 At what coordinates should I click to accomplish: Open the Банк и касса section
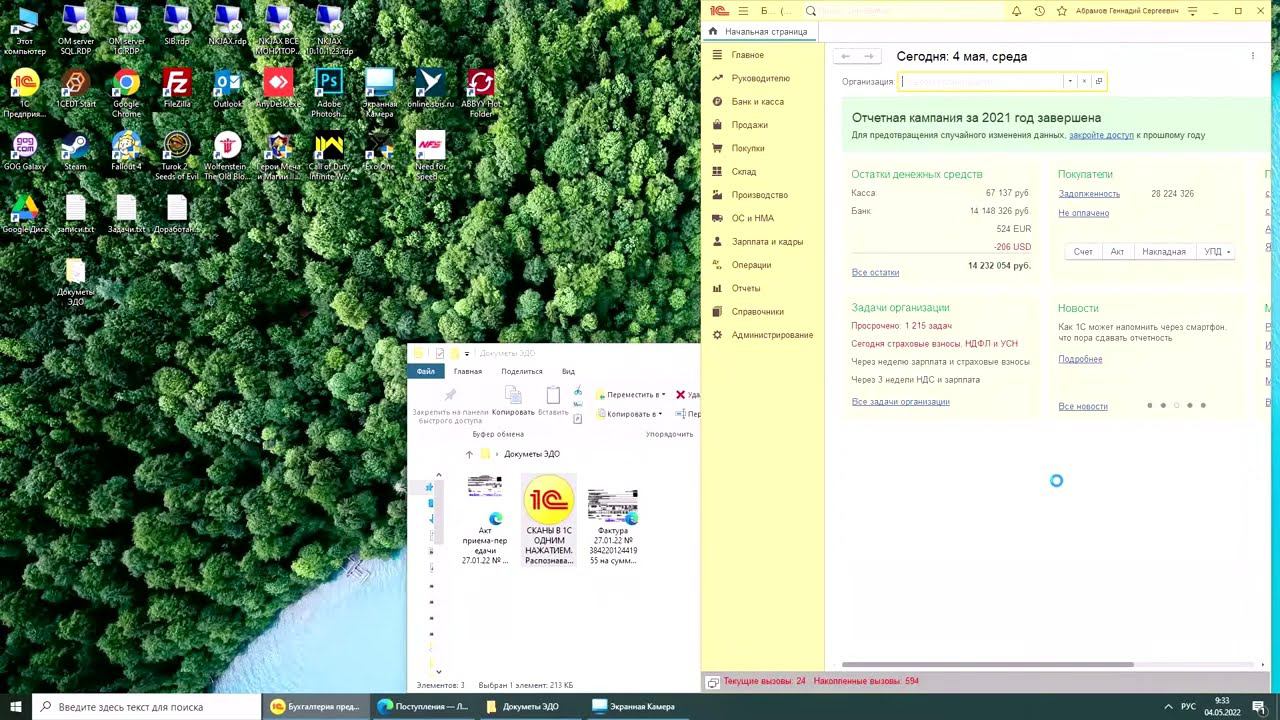758,102
